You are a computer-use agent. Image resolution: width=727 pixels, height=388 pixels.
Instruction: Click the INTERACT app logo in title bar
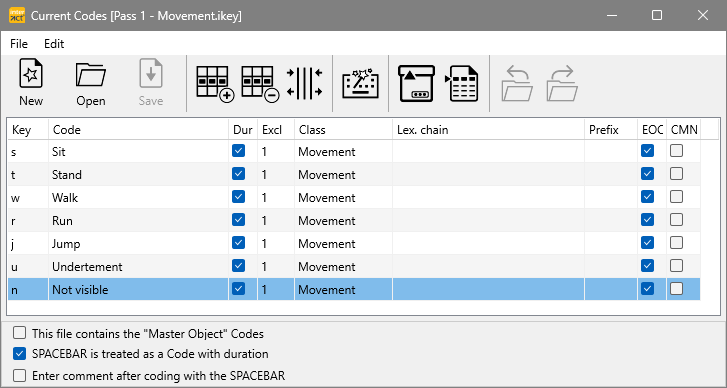pyautogui.click(x=17, y=15)
